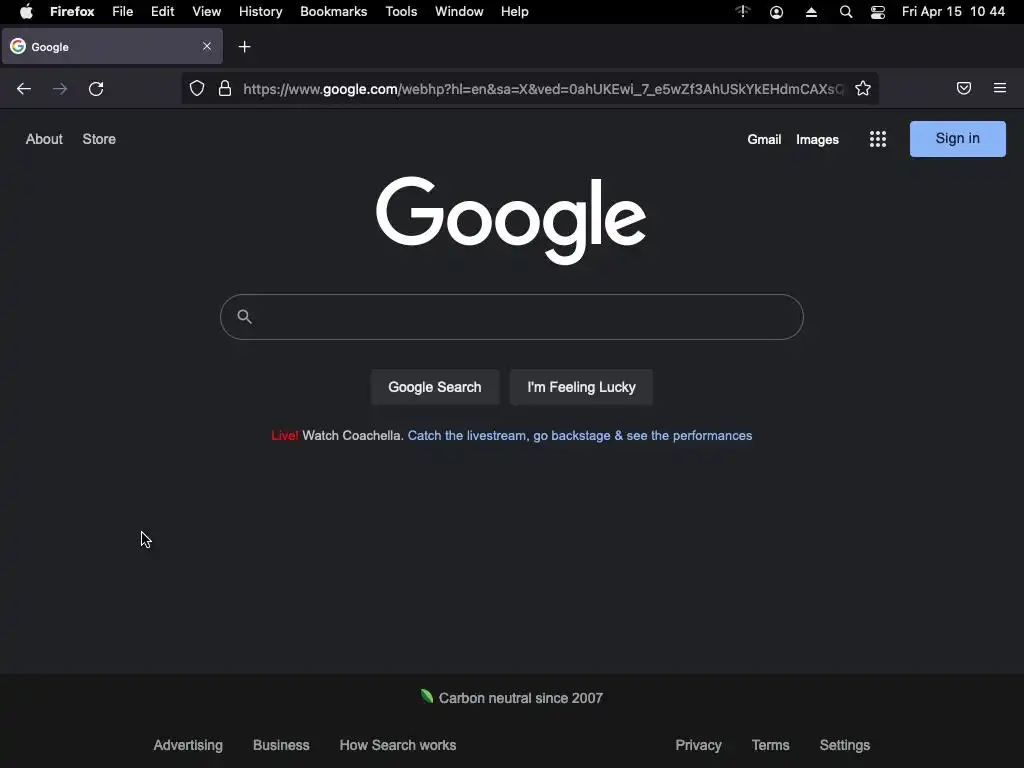Click the date and time clock
Viewport: 1024px width, 768px height.
[x=953, y=12]
